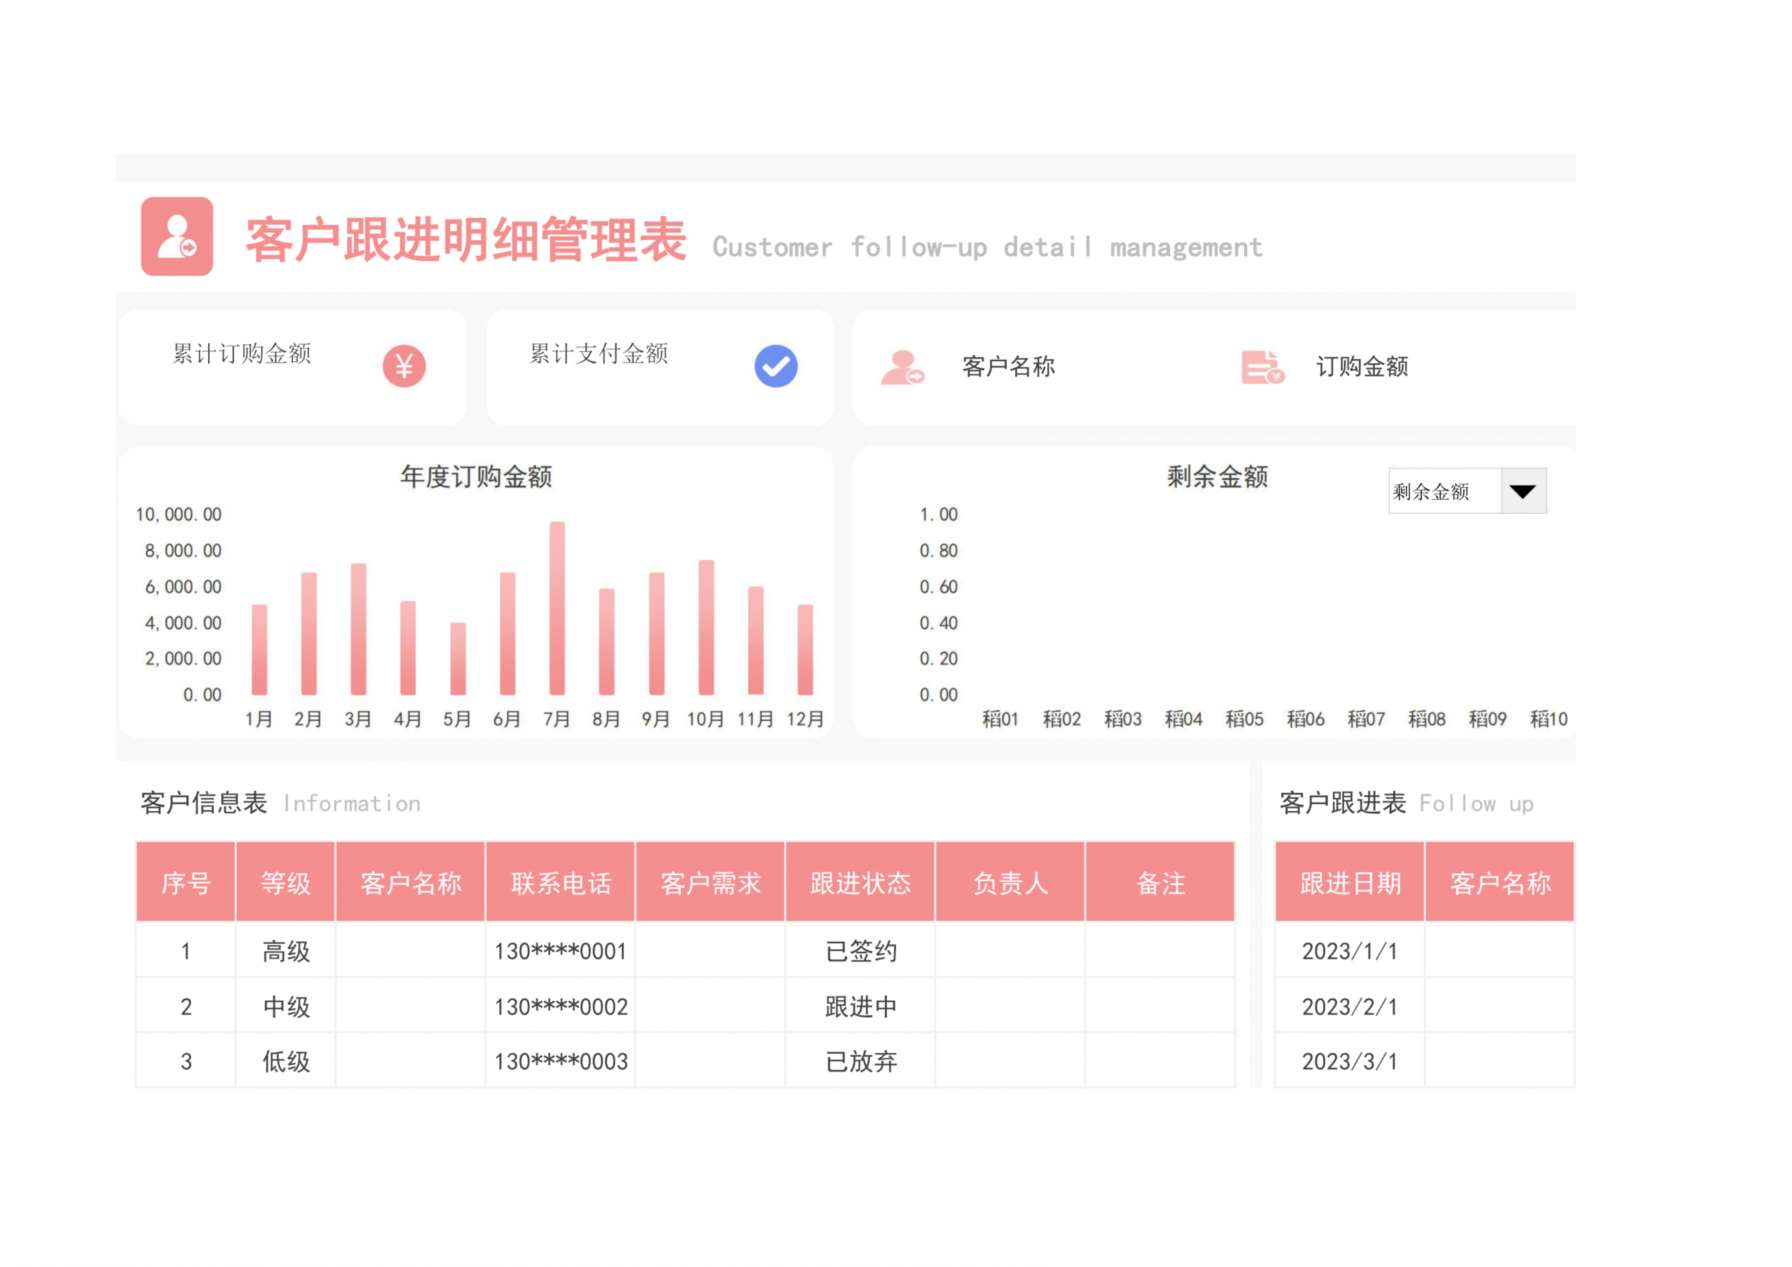Click the 5月 bar in the annual chart

click(x=458, y=658)
